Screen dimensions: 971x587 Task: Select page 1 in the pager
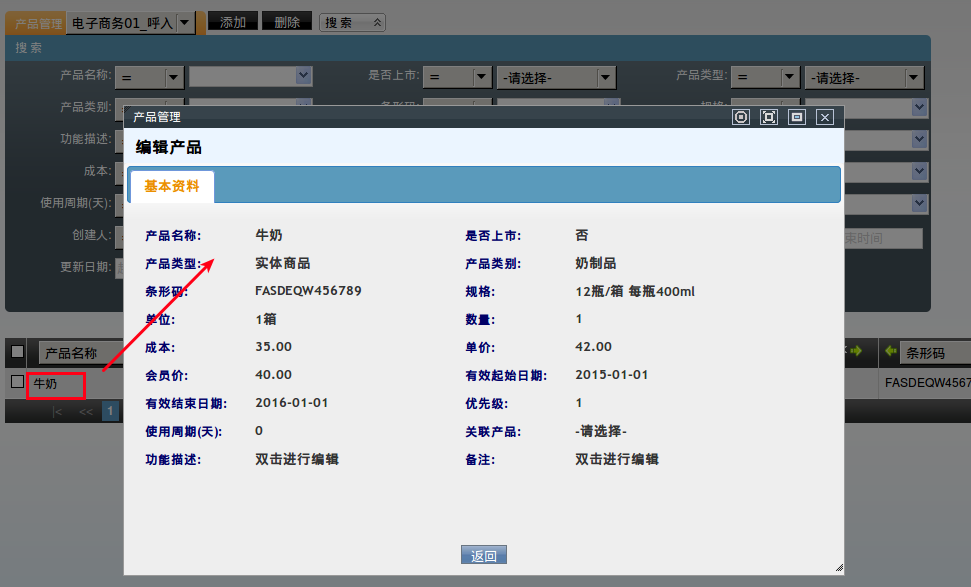[111, 411]
